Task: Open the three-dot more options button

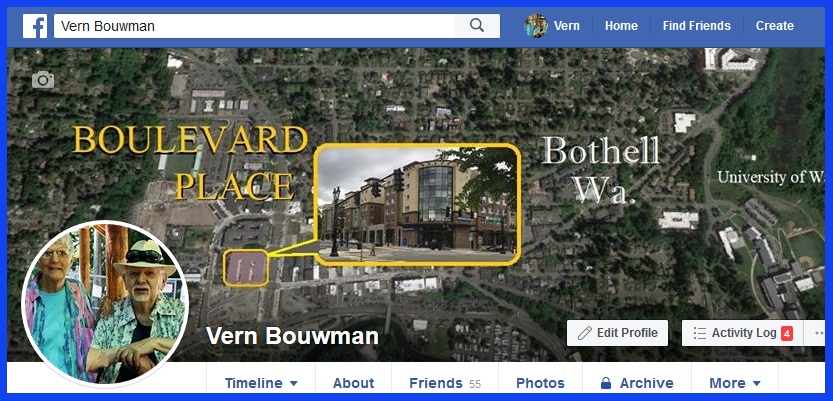Action: (818, 333)
